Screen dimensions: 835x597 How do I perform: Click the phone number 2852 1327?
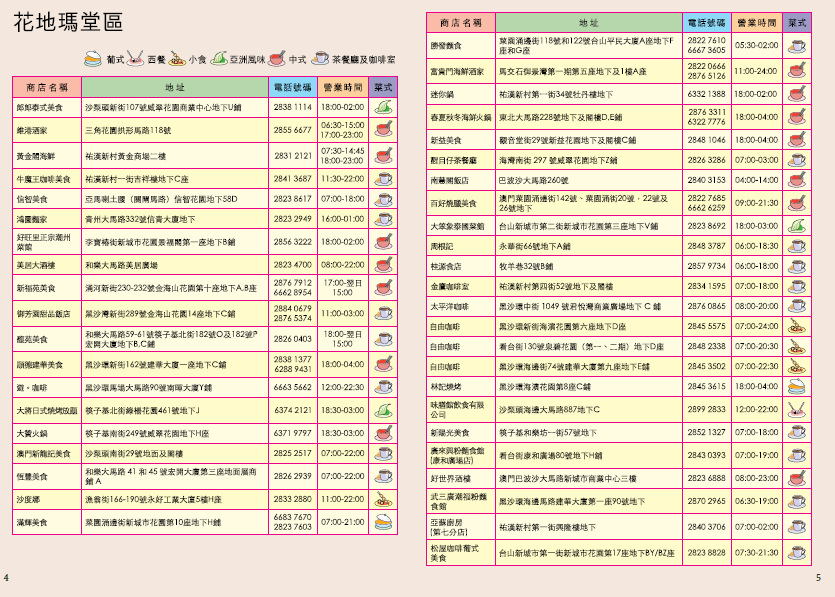706,432
